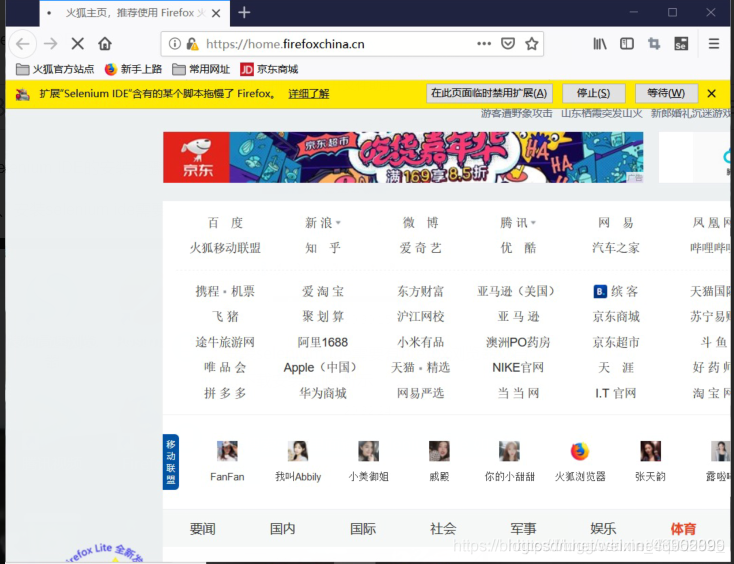Switch to the 社会 news tab
The width and height of the screenshot is (734, 564).
click(443, 529)
